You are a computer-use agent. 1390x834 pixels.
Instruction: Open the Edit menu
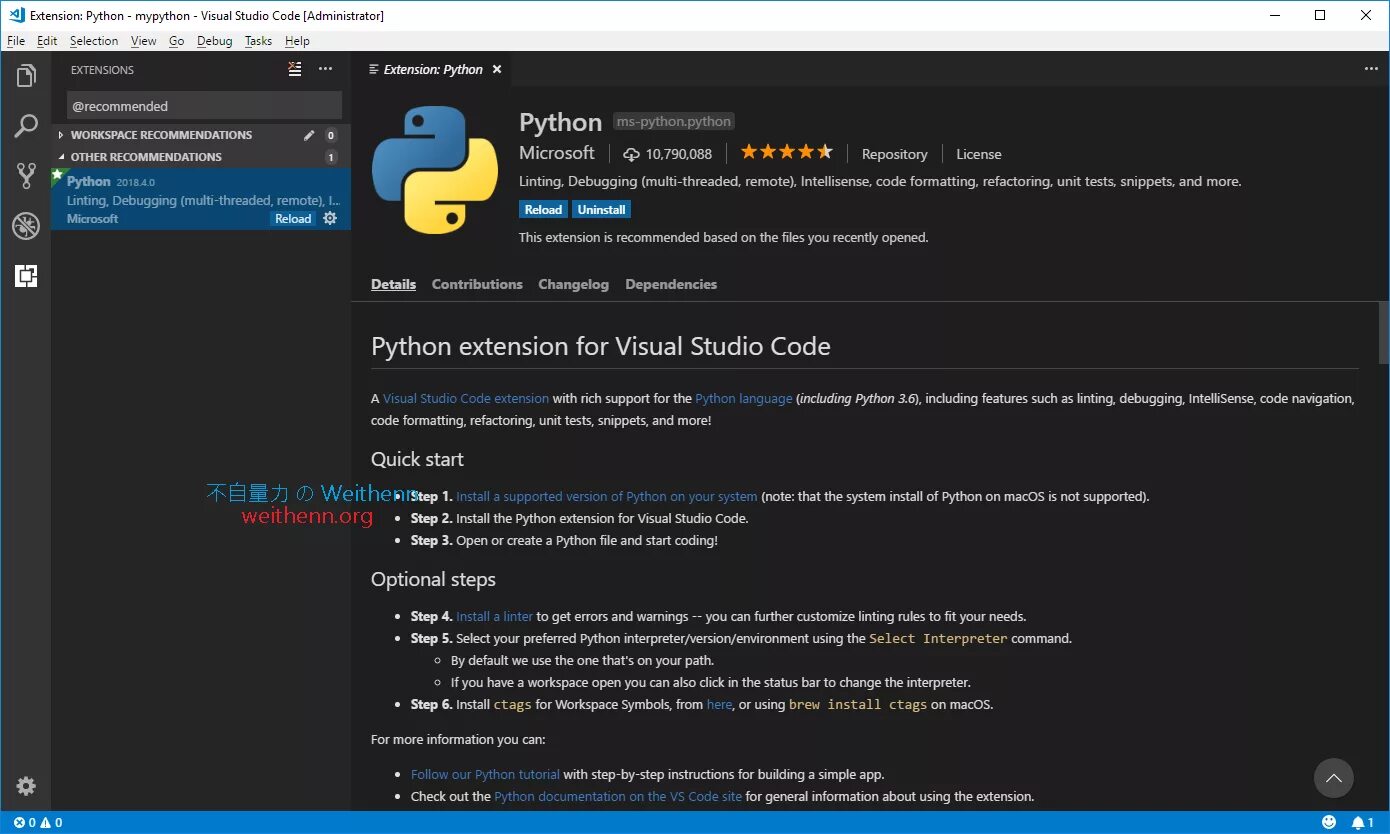pyautogui.click(x=47, y=41)
